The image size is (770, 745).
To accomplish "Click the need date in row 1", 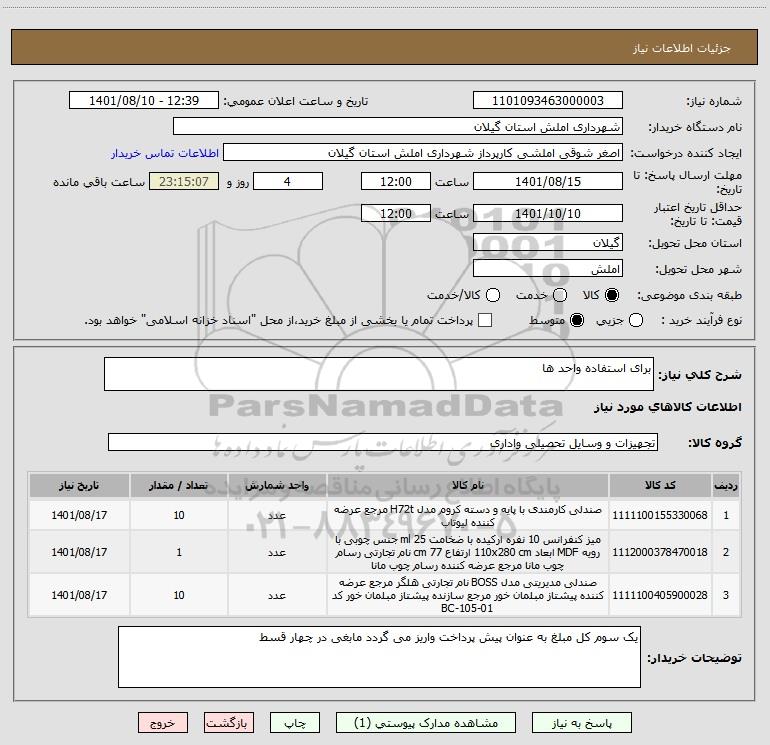I will pos(79,515).
